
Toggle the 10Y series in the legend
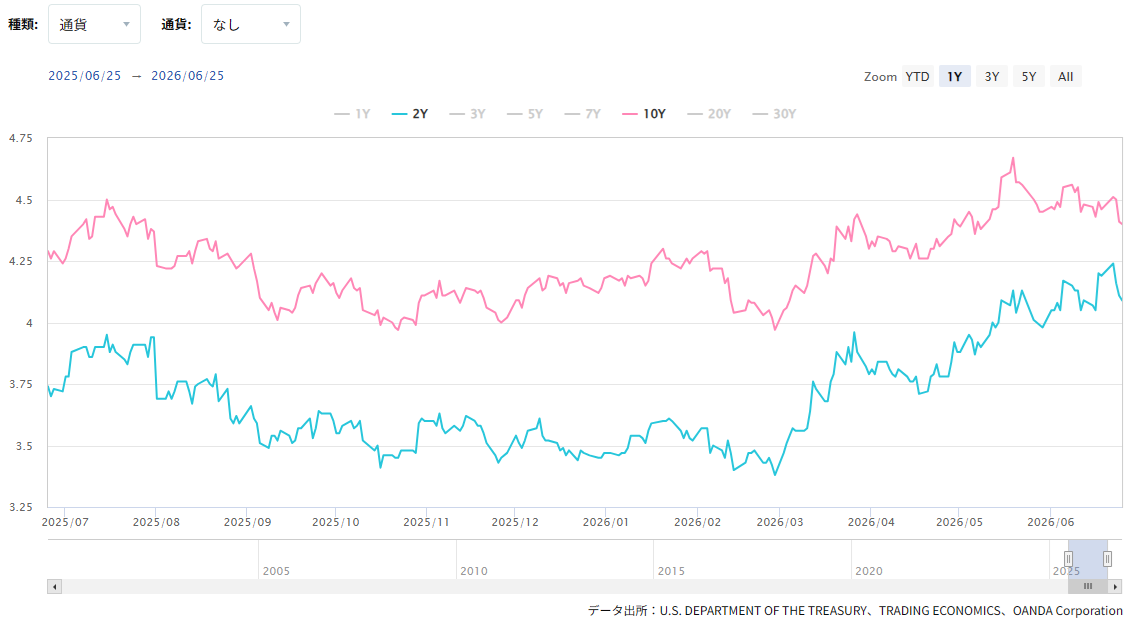click(x=644, y=114)
